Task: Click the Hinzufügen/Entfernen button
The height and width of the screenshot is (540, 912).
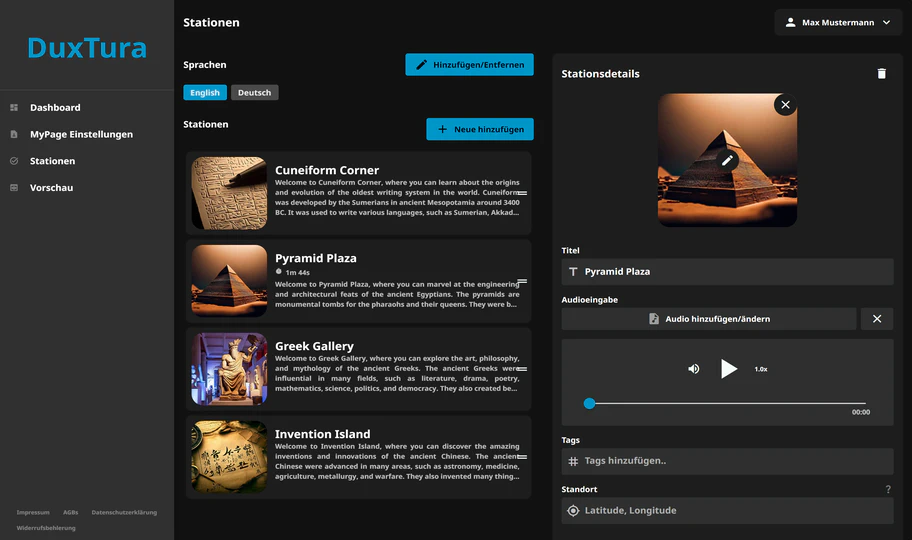Action: click(x=469, y=65)
